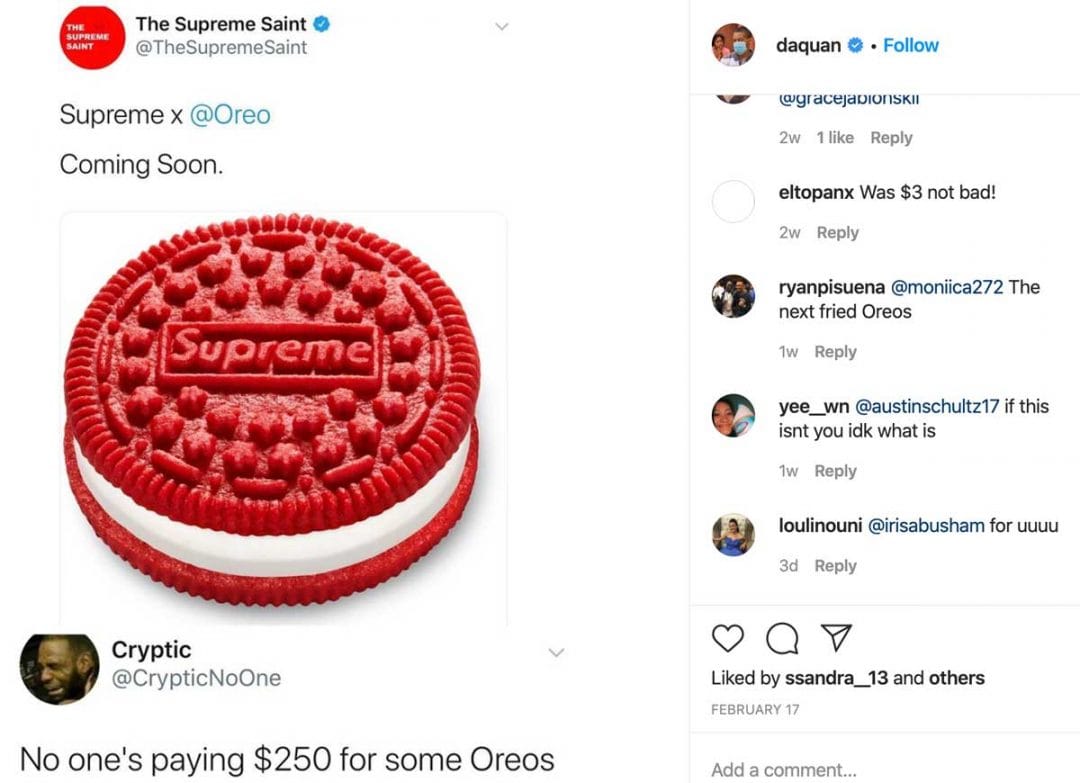This screenshot has height=783, width=1080.
Task: Click the verified badge next to daquan
Action: pos(855,45)
